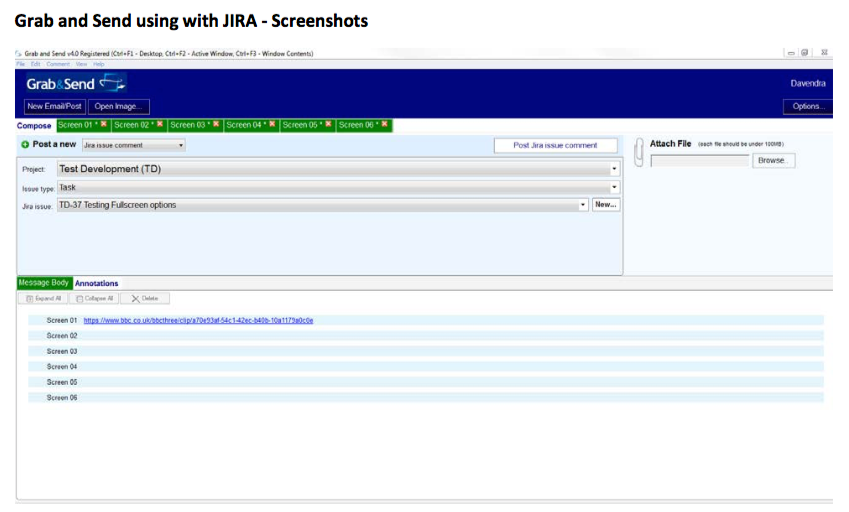Viewport: 849px width, 512px height.
Task: Minimize the Grab and Send window
Action: (x=791, y=52)
